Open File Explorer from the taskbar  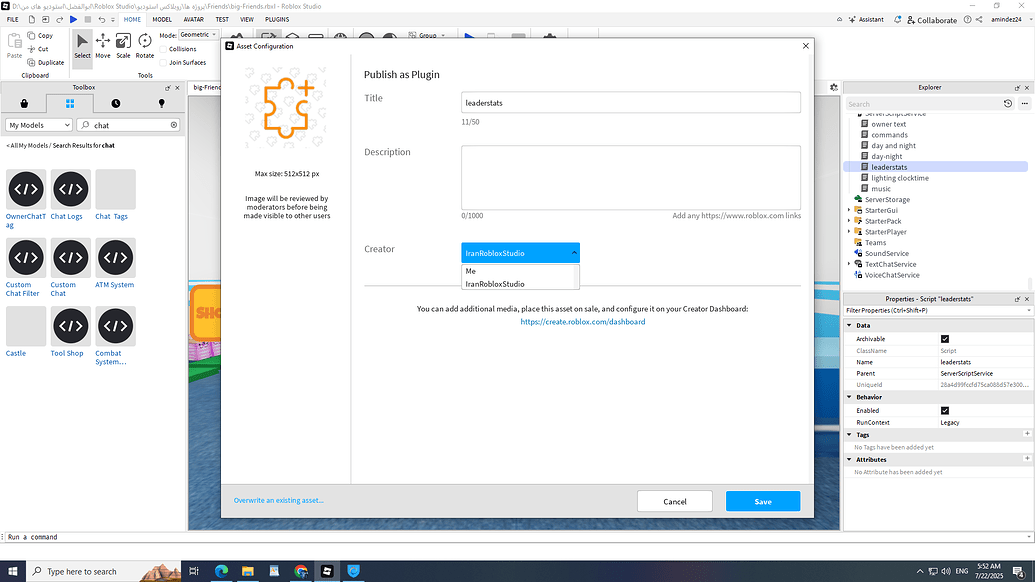tap(248, 571)
